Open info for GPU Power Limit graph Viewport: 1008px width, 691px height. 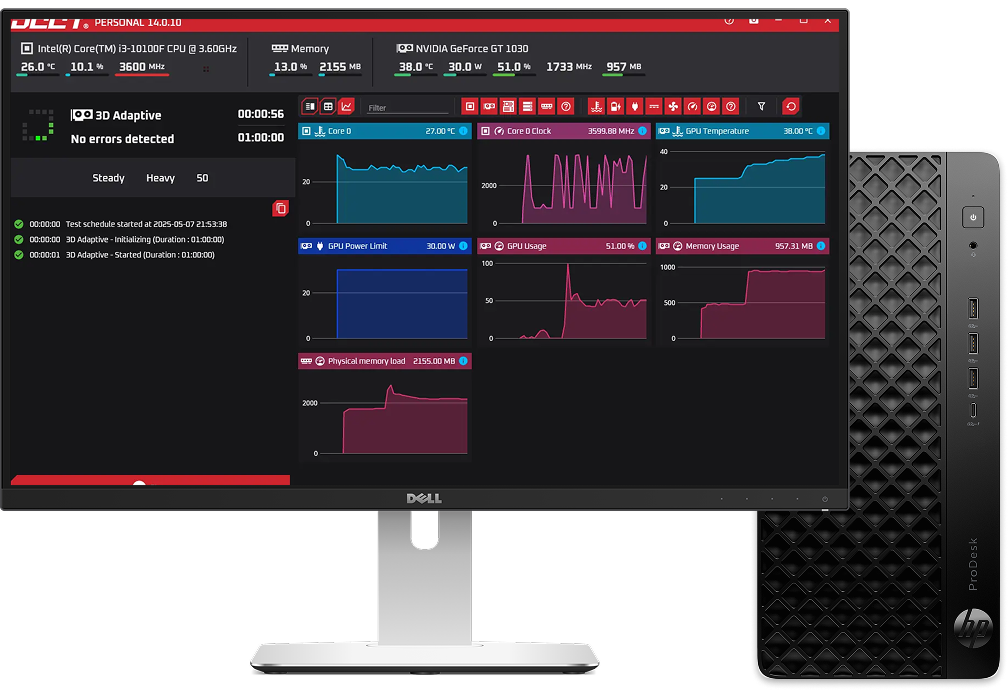[464, 246]
